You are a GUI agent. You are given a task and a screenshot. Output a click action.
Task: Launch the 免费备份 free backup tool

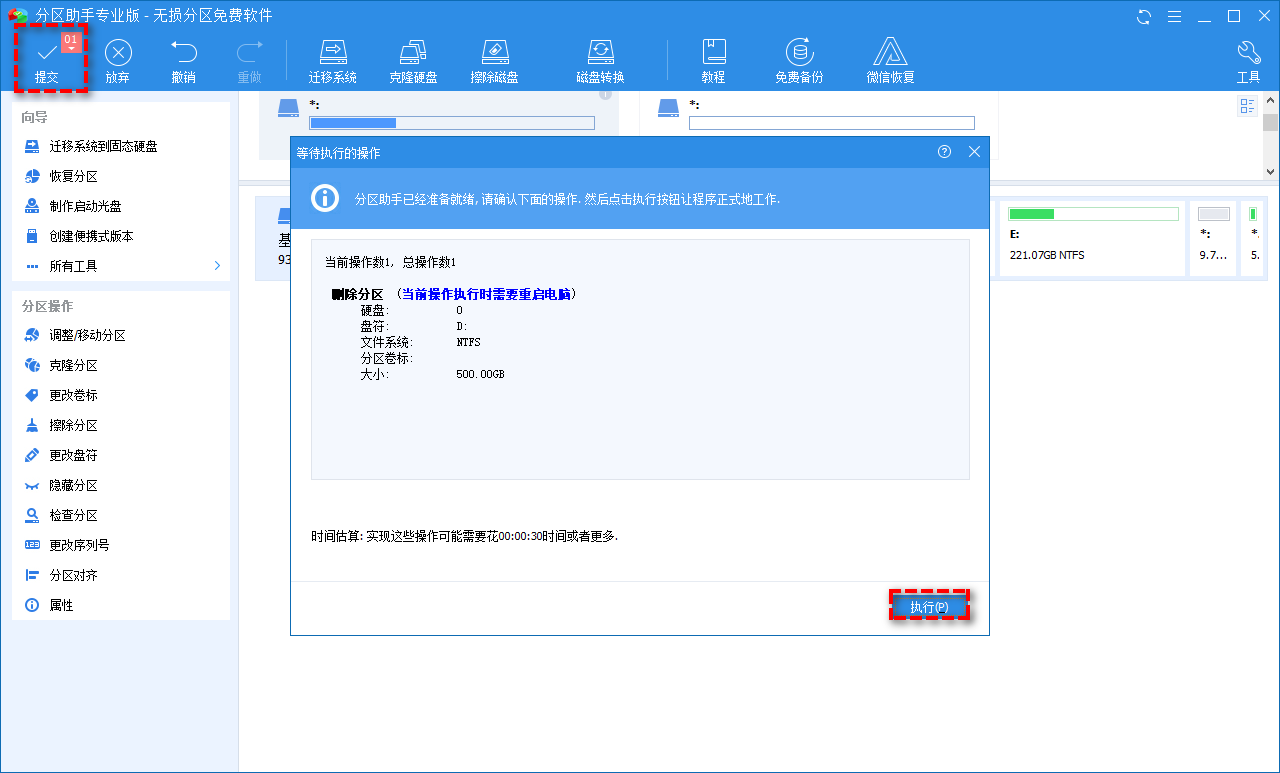click(x=799, y=60)
